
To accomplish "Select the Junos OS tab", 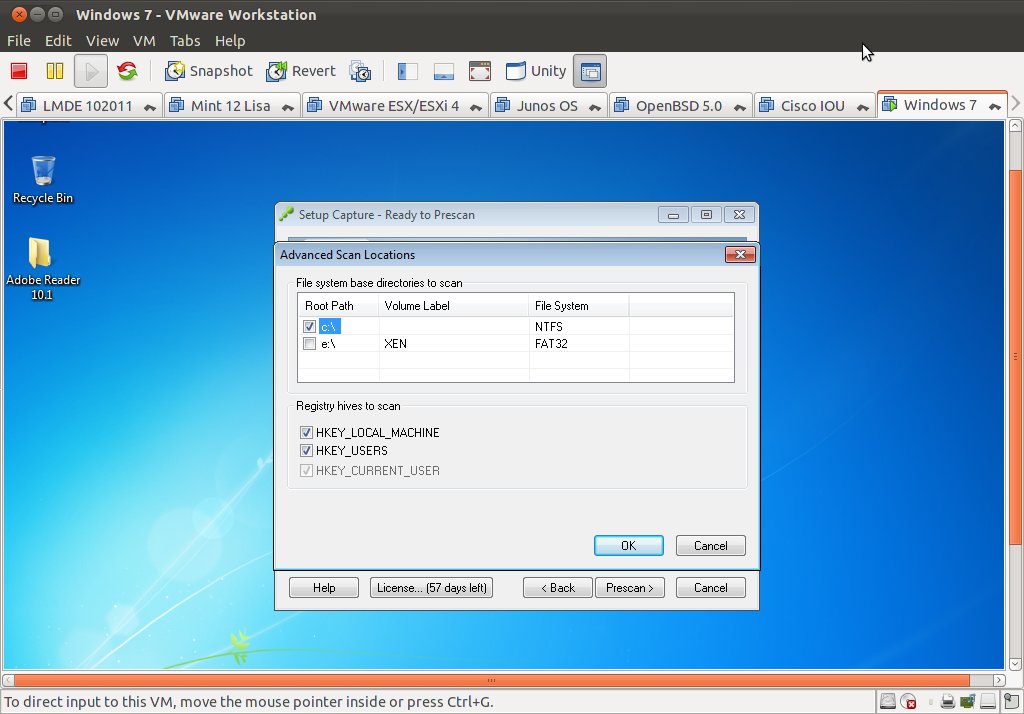I will (548, 104).
